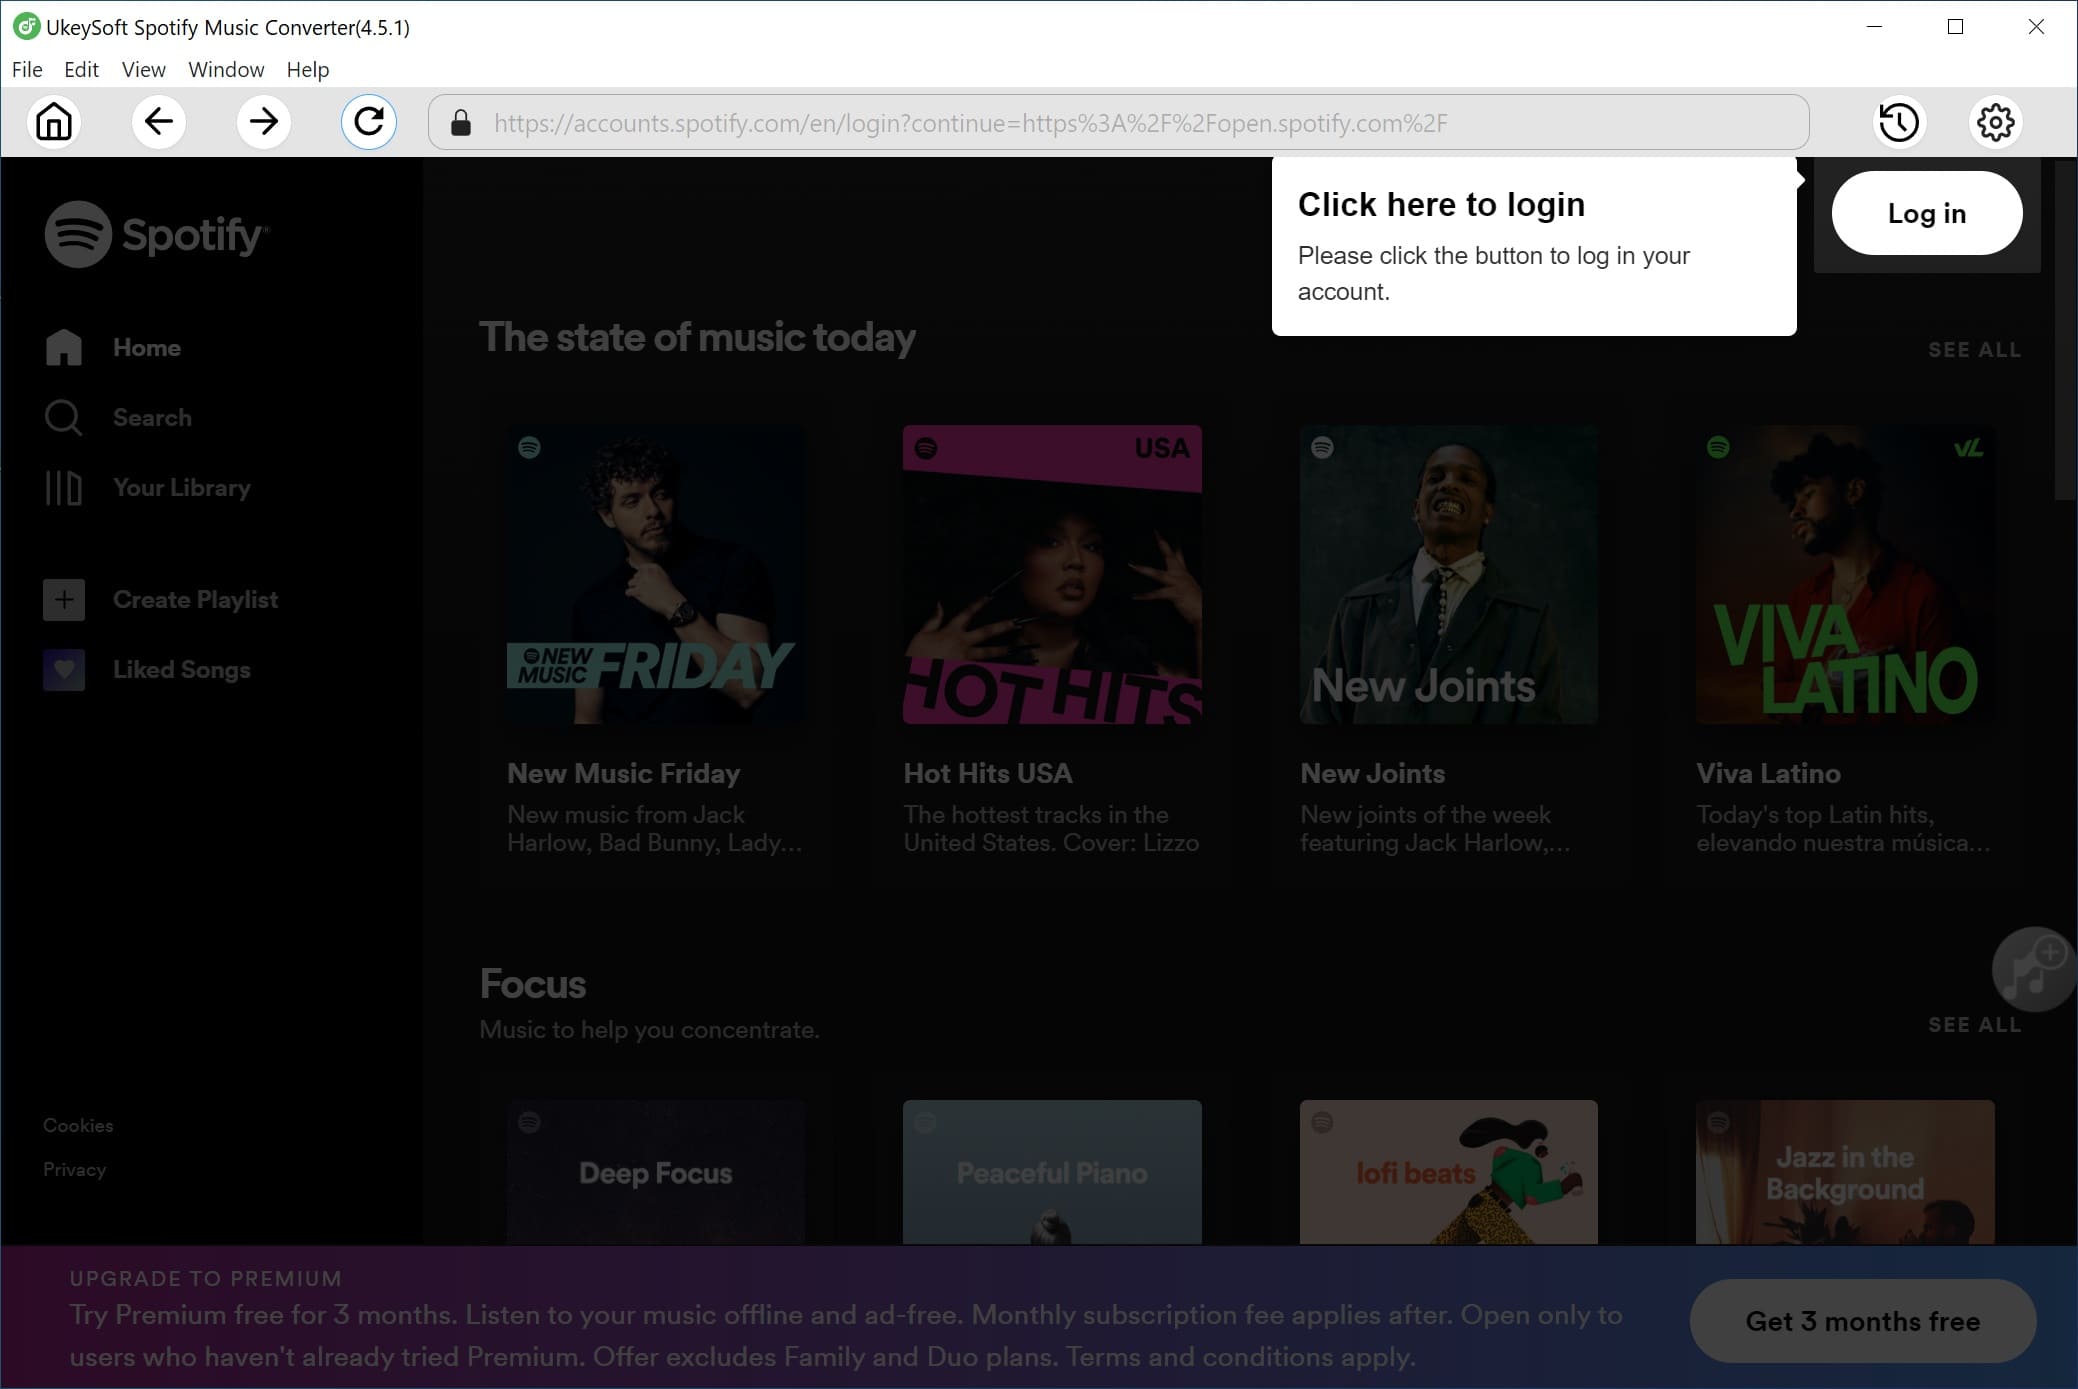Click the page refresh/reload icon
Viewport: 2078px width, 1389px height.
369,122
